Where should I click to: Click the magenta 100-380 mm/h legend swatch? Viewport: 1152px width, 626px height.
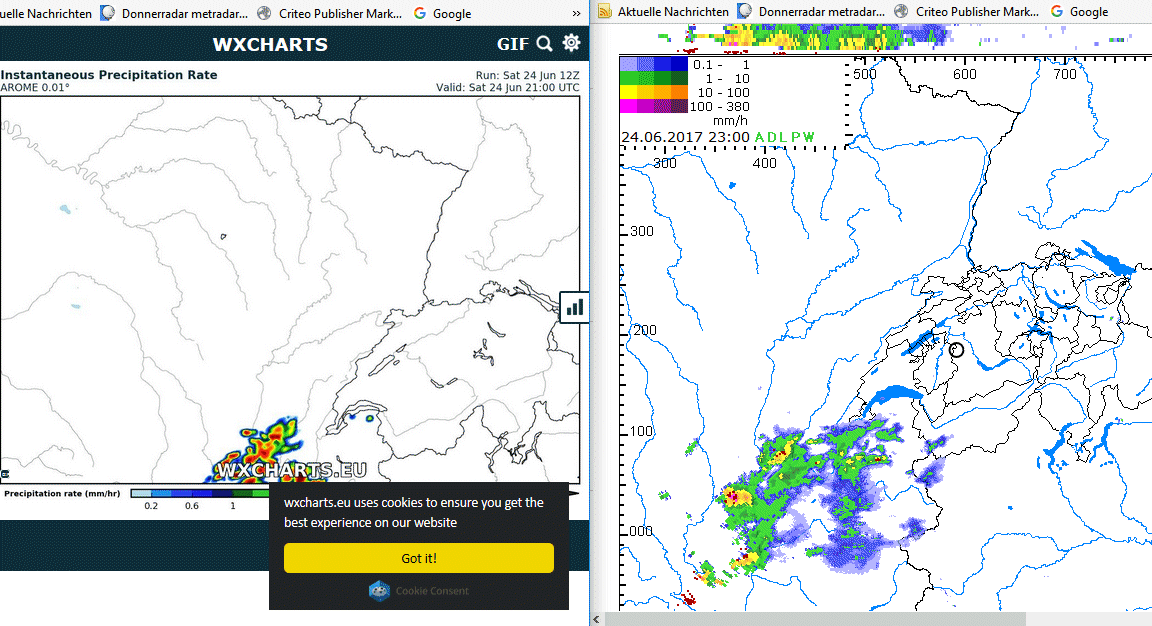632,106
